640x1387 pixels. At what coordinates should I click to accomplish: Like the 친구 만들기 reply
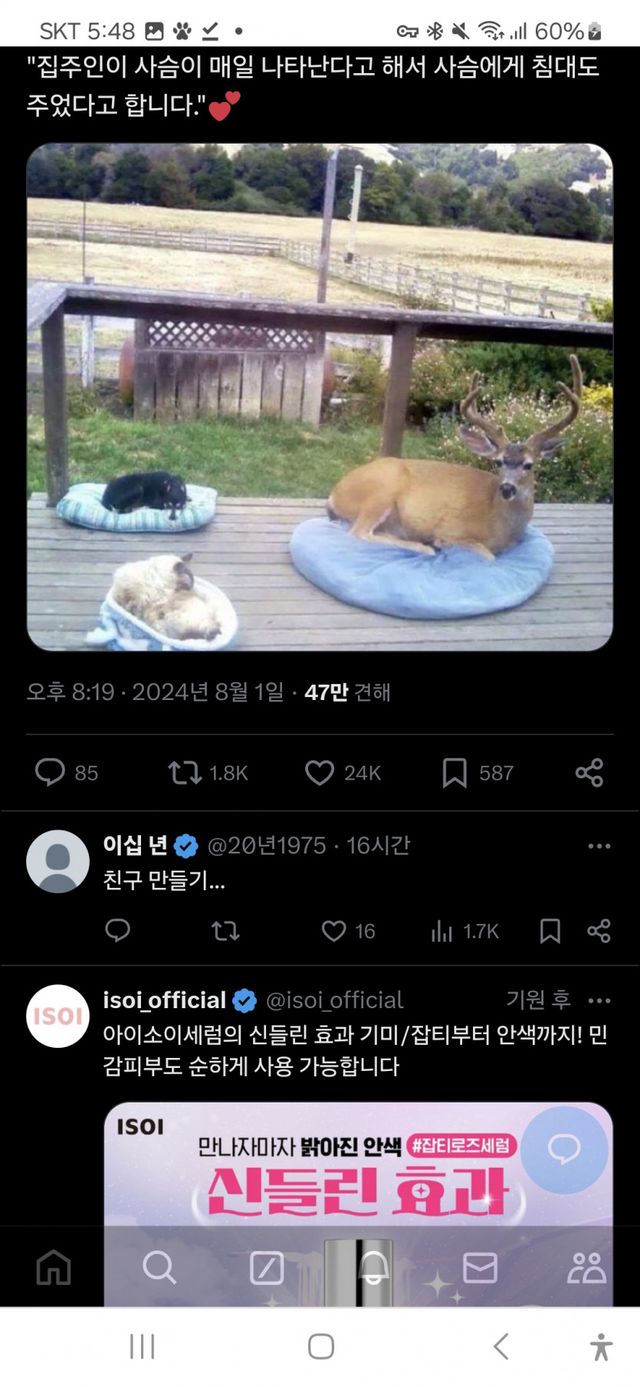334,931
